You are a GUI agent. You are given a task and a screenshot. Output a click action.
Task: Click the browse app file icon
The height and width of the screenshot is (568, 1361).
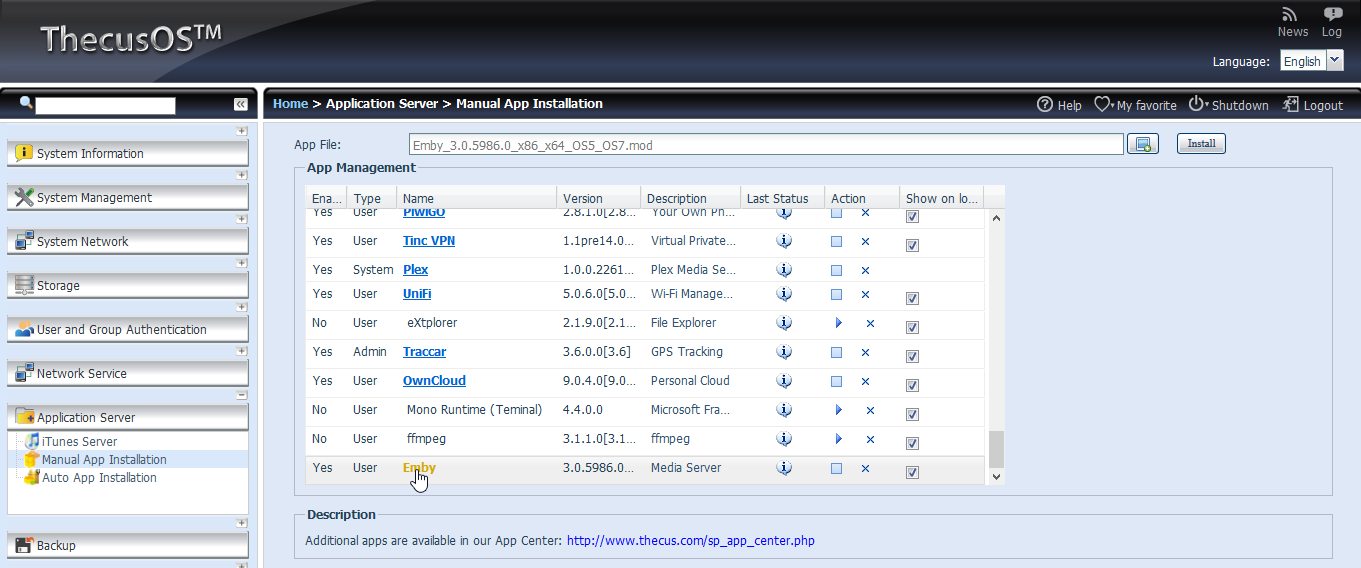tap(1143, 144)
